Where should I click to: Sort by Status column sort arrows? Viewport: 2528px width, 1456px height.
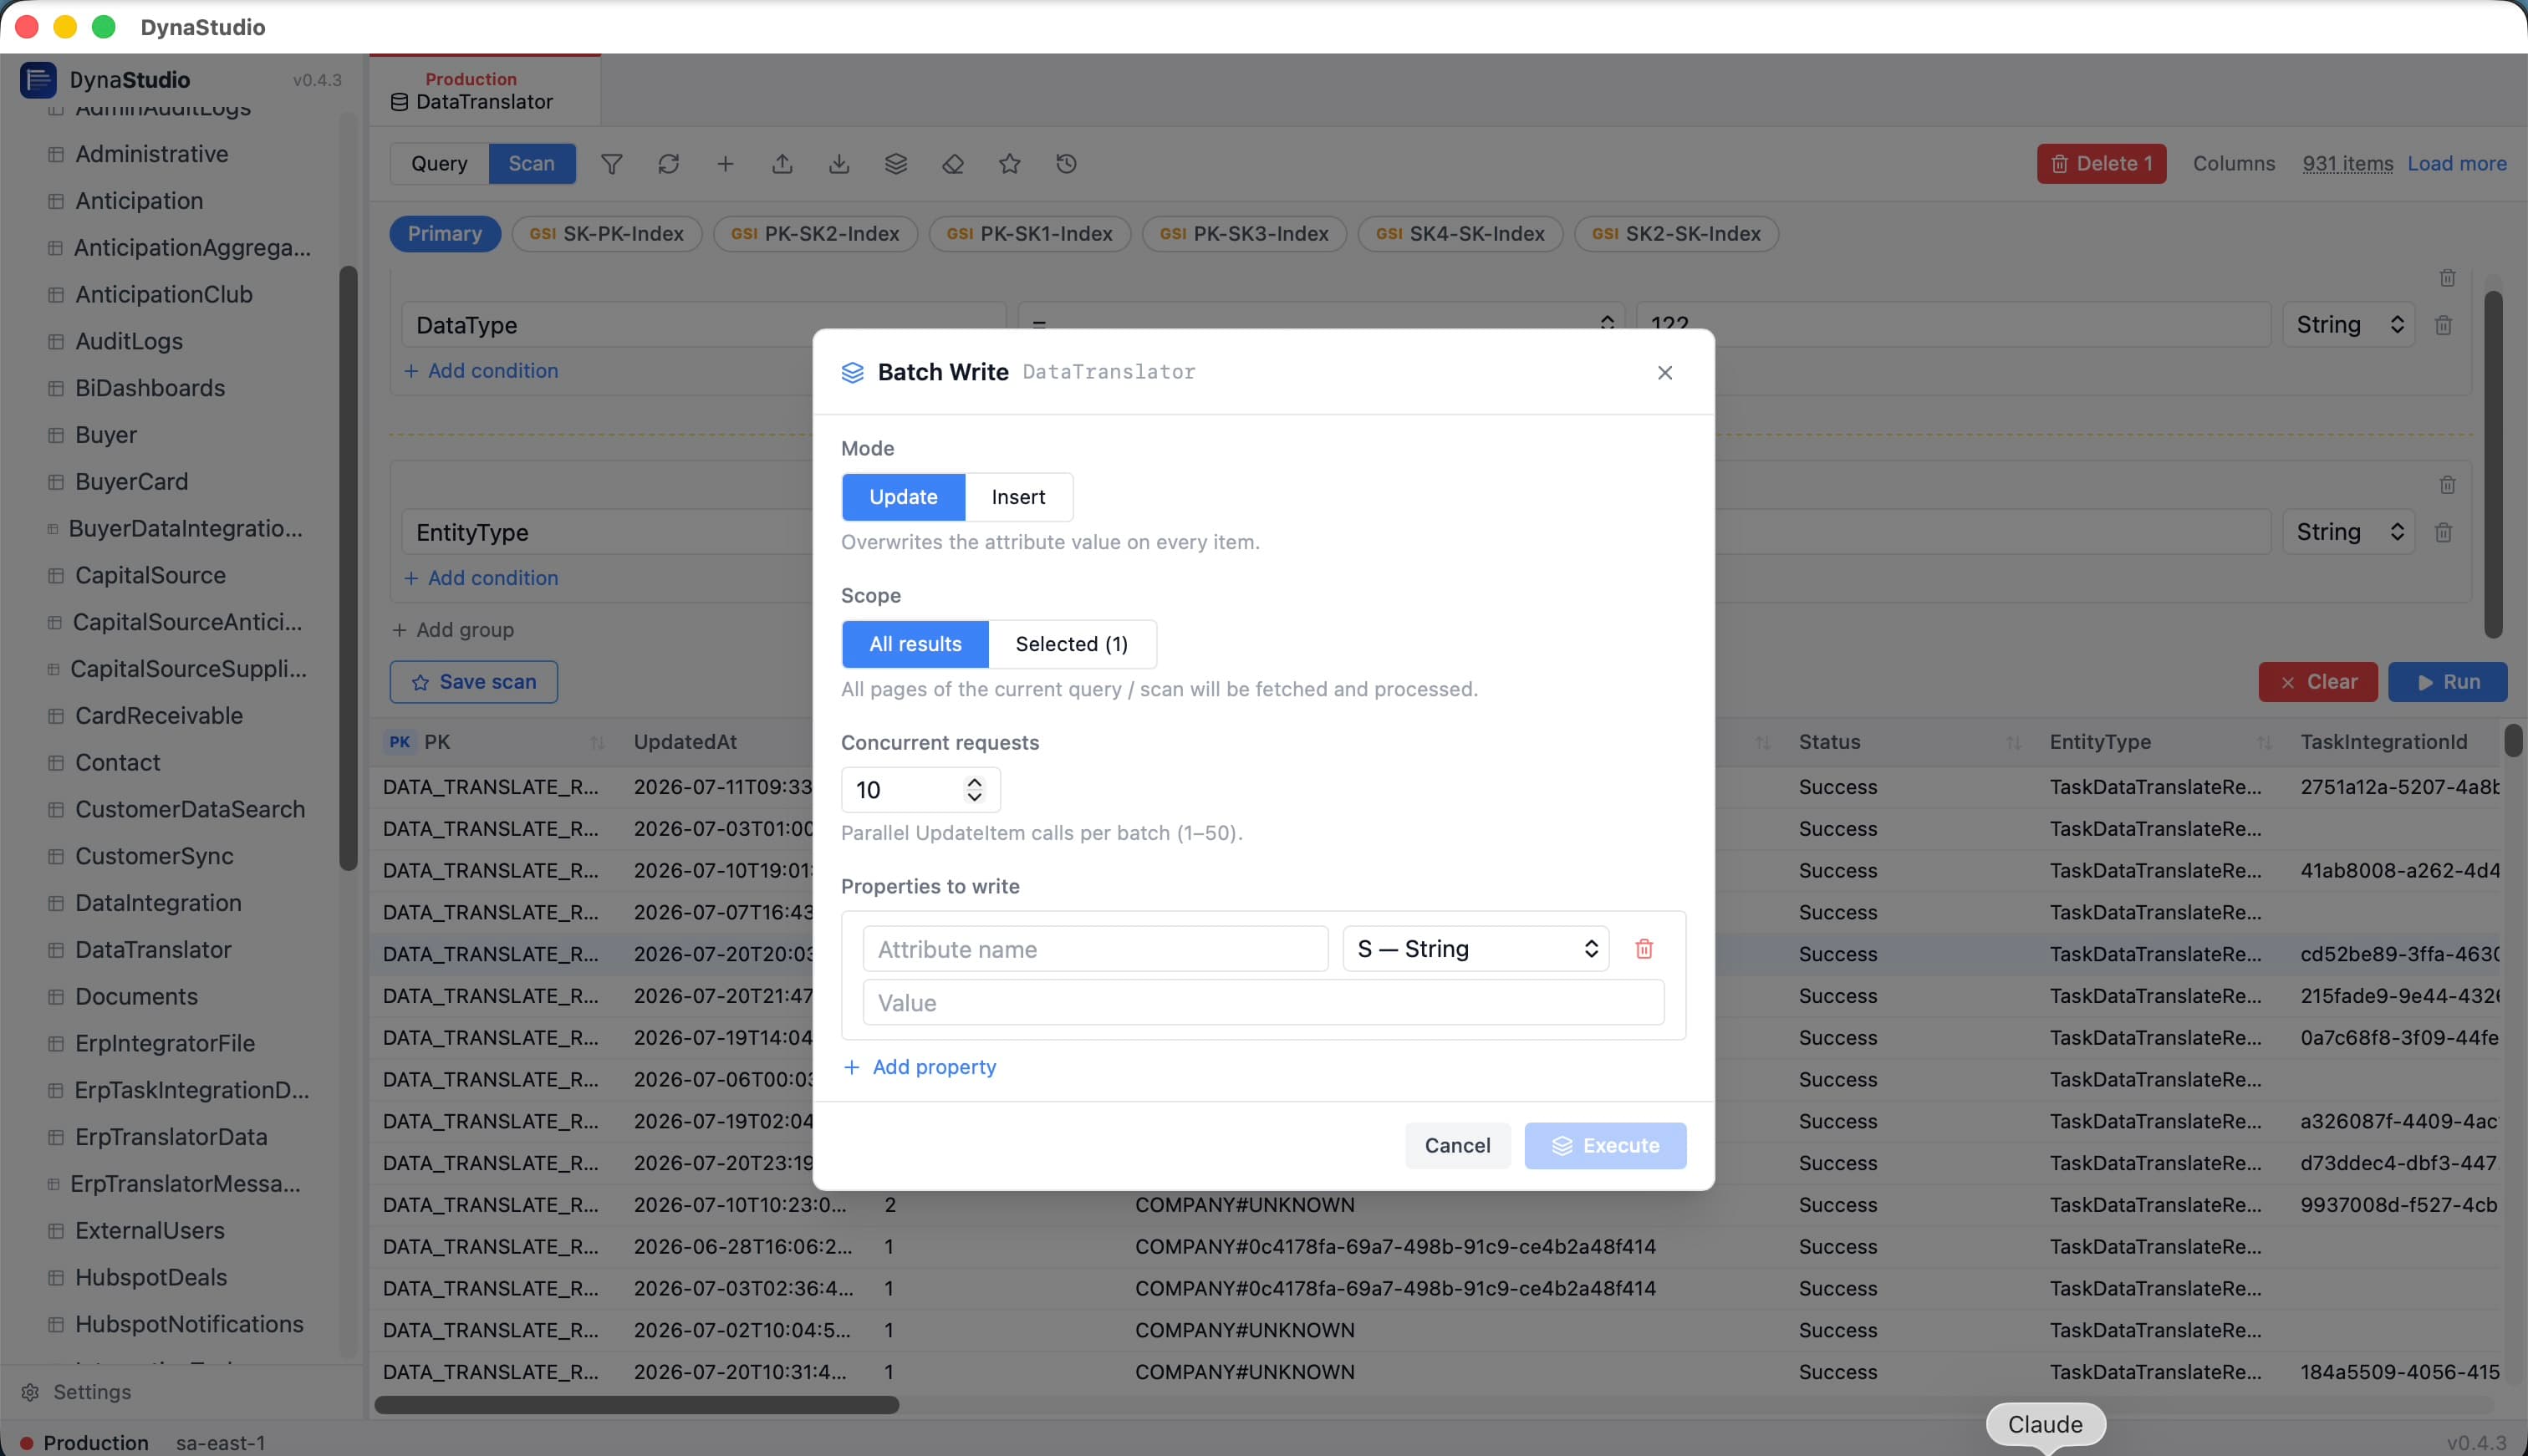coord(2013,743)
